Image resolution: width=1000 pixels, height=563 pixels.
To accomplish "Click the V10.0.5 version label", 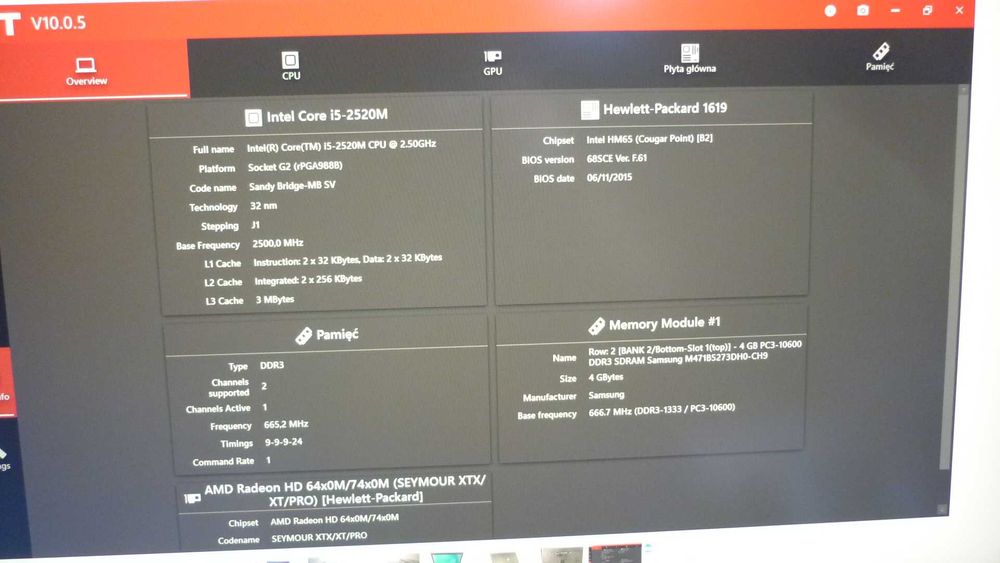I will (58, 24).
